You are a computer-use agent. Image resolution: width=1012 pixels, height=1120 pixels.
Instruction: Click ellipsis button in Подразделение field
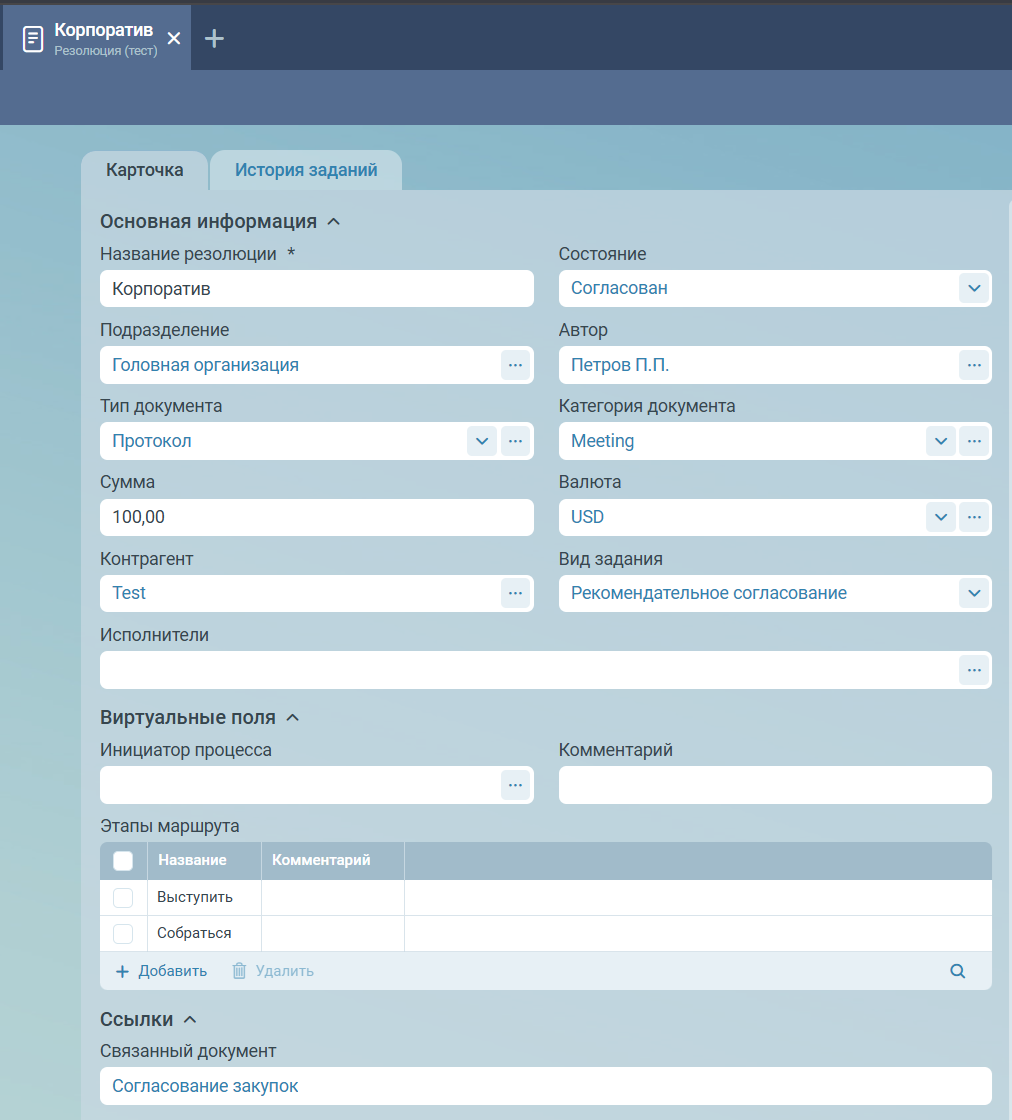pyautogui.click(x=515, y=365)
